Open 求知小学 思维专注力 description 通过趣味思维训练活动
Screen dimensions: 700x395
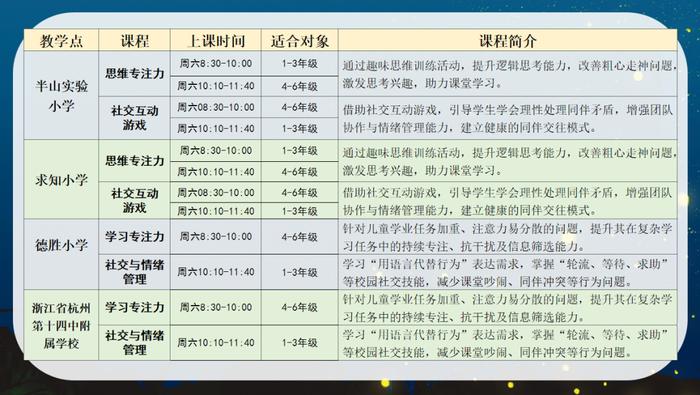click(x=508, y=161)
